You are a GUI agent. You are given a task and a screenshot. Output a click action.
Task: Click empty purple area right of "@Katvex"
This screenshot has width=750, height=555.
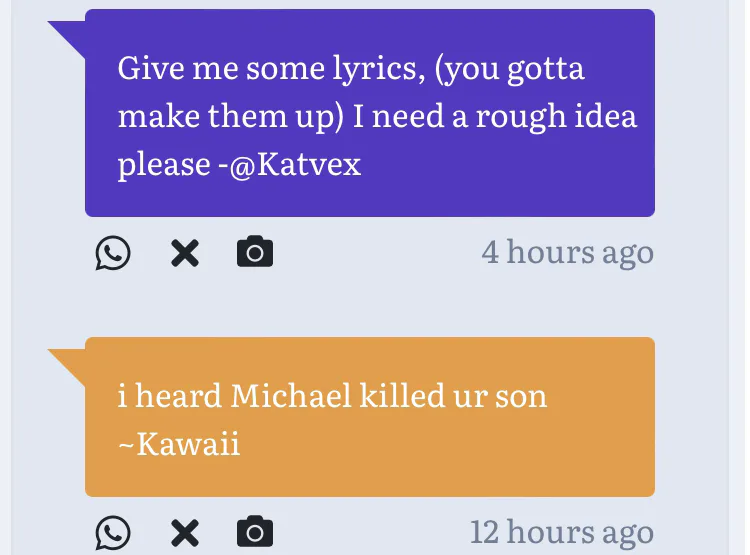pyautogui.click(x=500, y=165)
